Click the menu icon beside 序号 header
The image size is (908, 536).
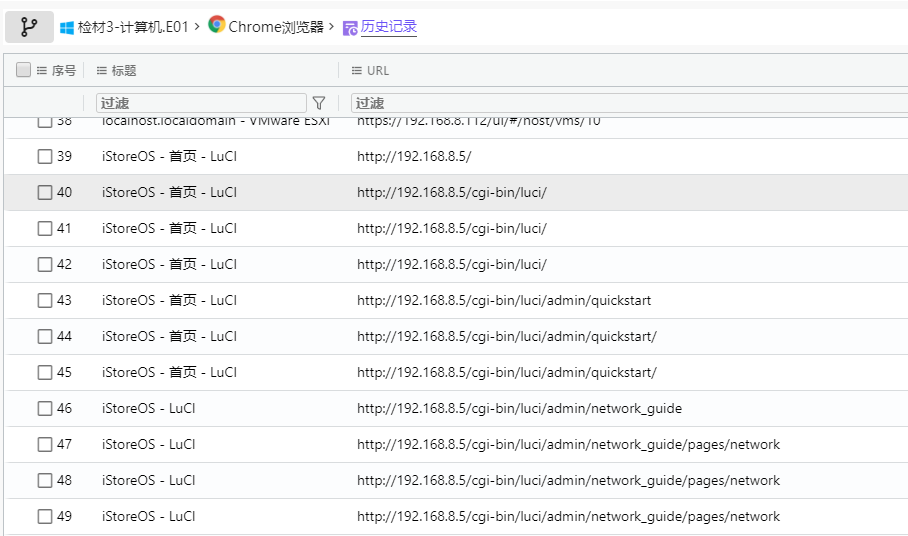[42, 71]
